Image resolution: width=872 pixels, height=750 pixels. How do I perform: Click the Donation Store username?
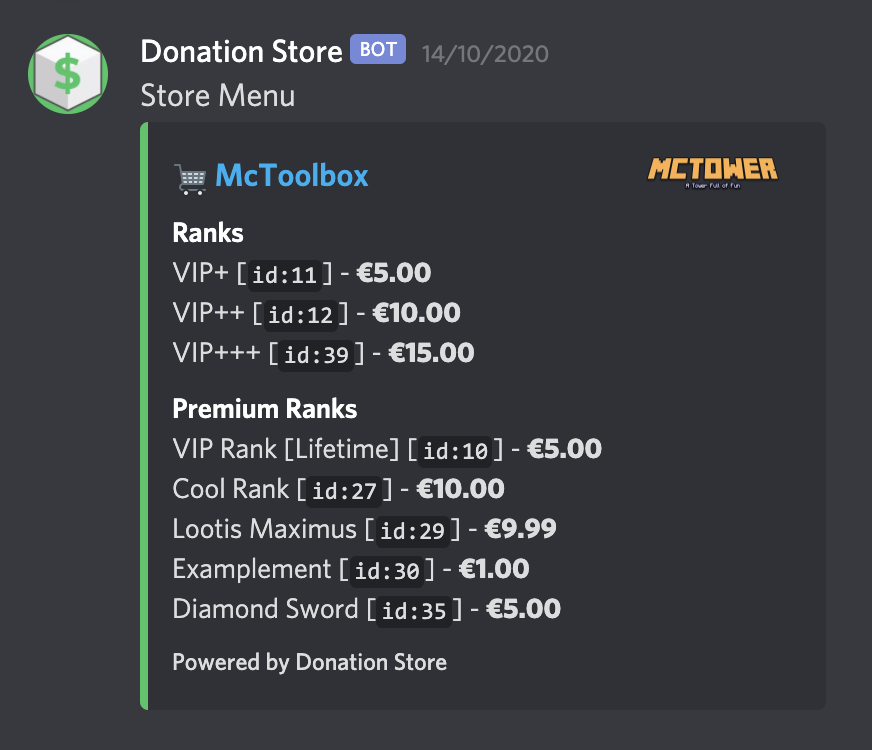point(241,52)
